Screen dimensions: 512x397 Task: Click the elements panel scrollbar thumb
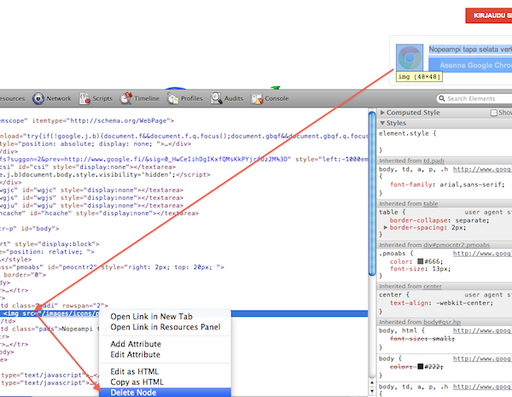(x=372, y=193)
